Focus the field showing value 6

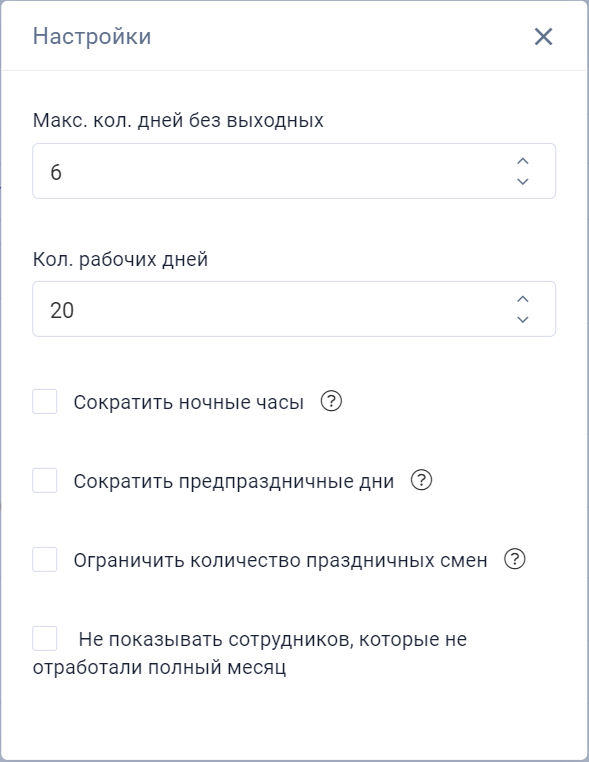tap(294, 171)
